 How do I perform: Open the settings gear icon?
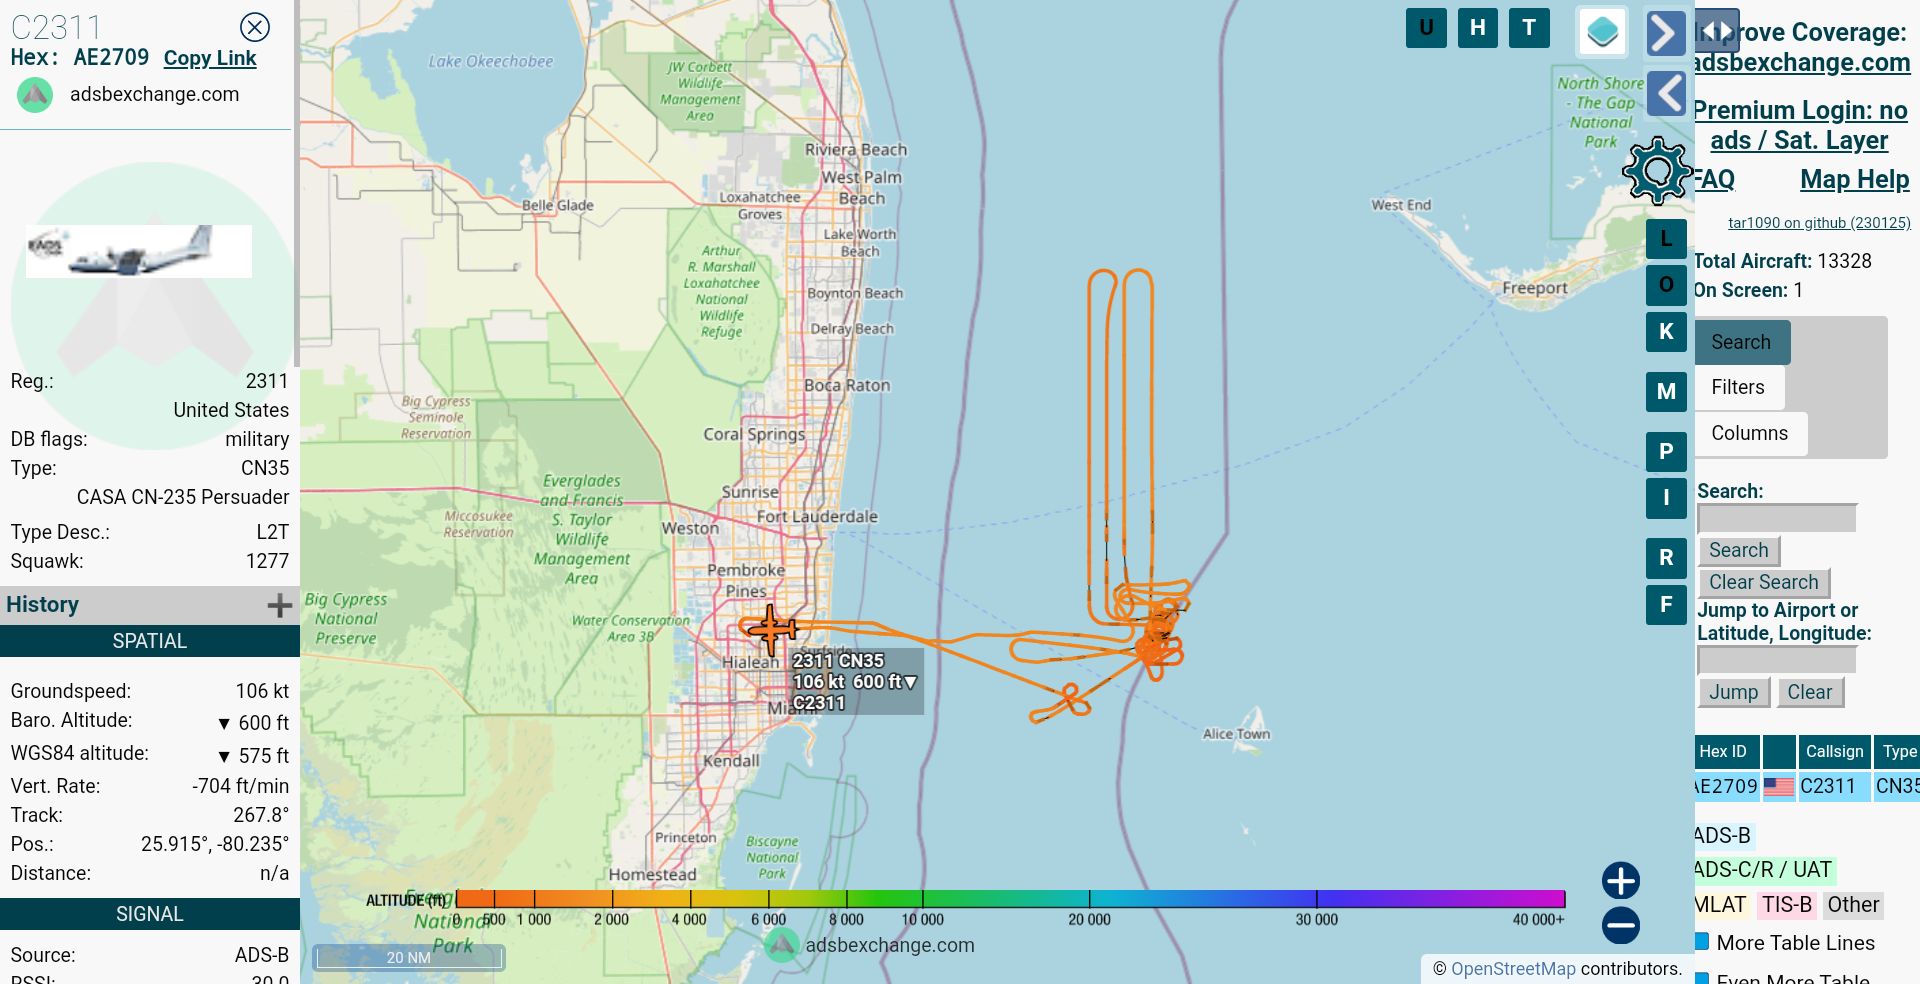pyautogui.click(x=1657, y=170)
